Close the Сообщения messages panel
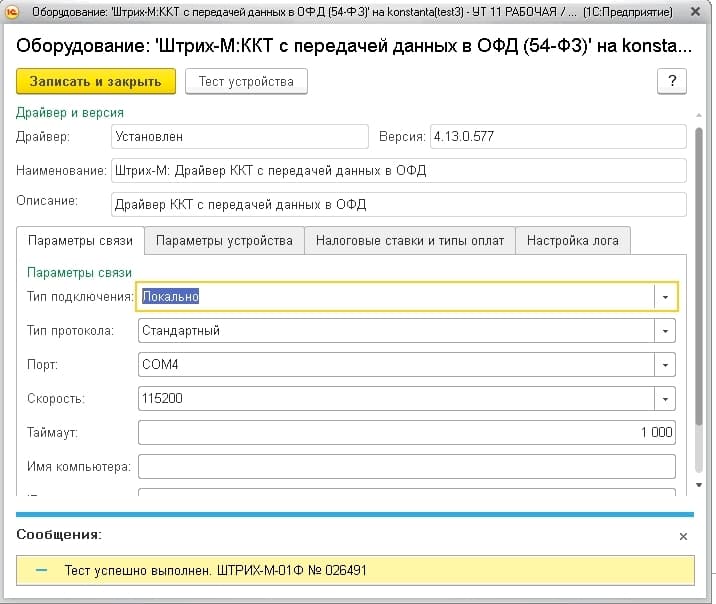This screenshot has height=604, width=716. [683, 536]
